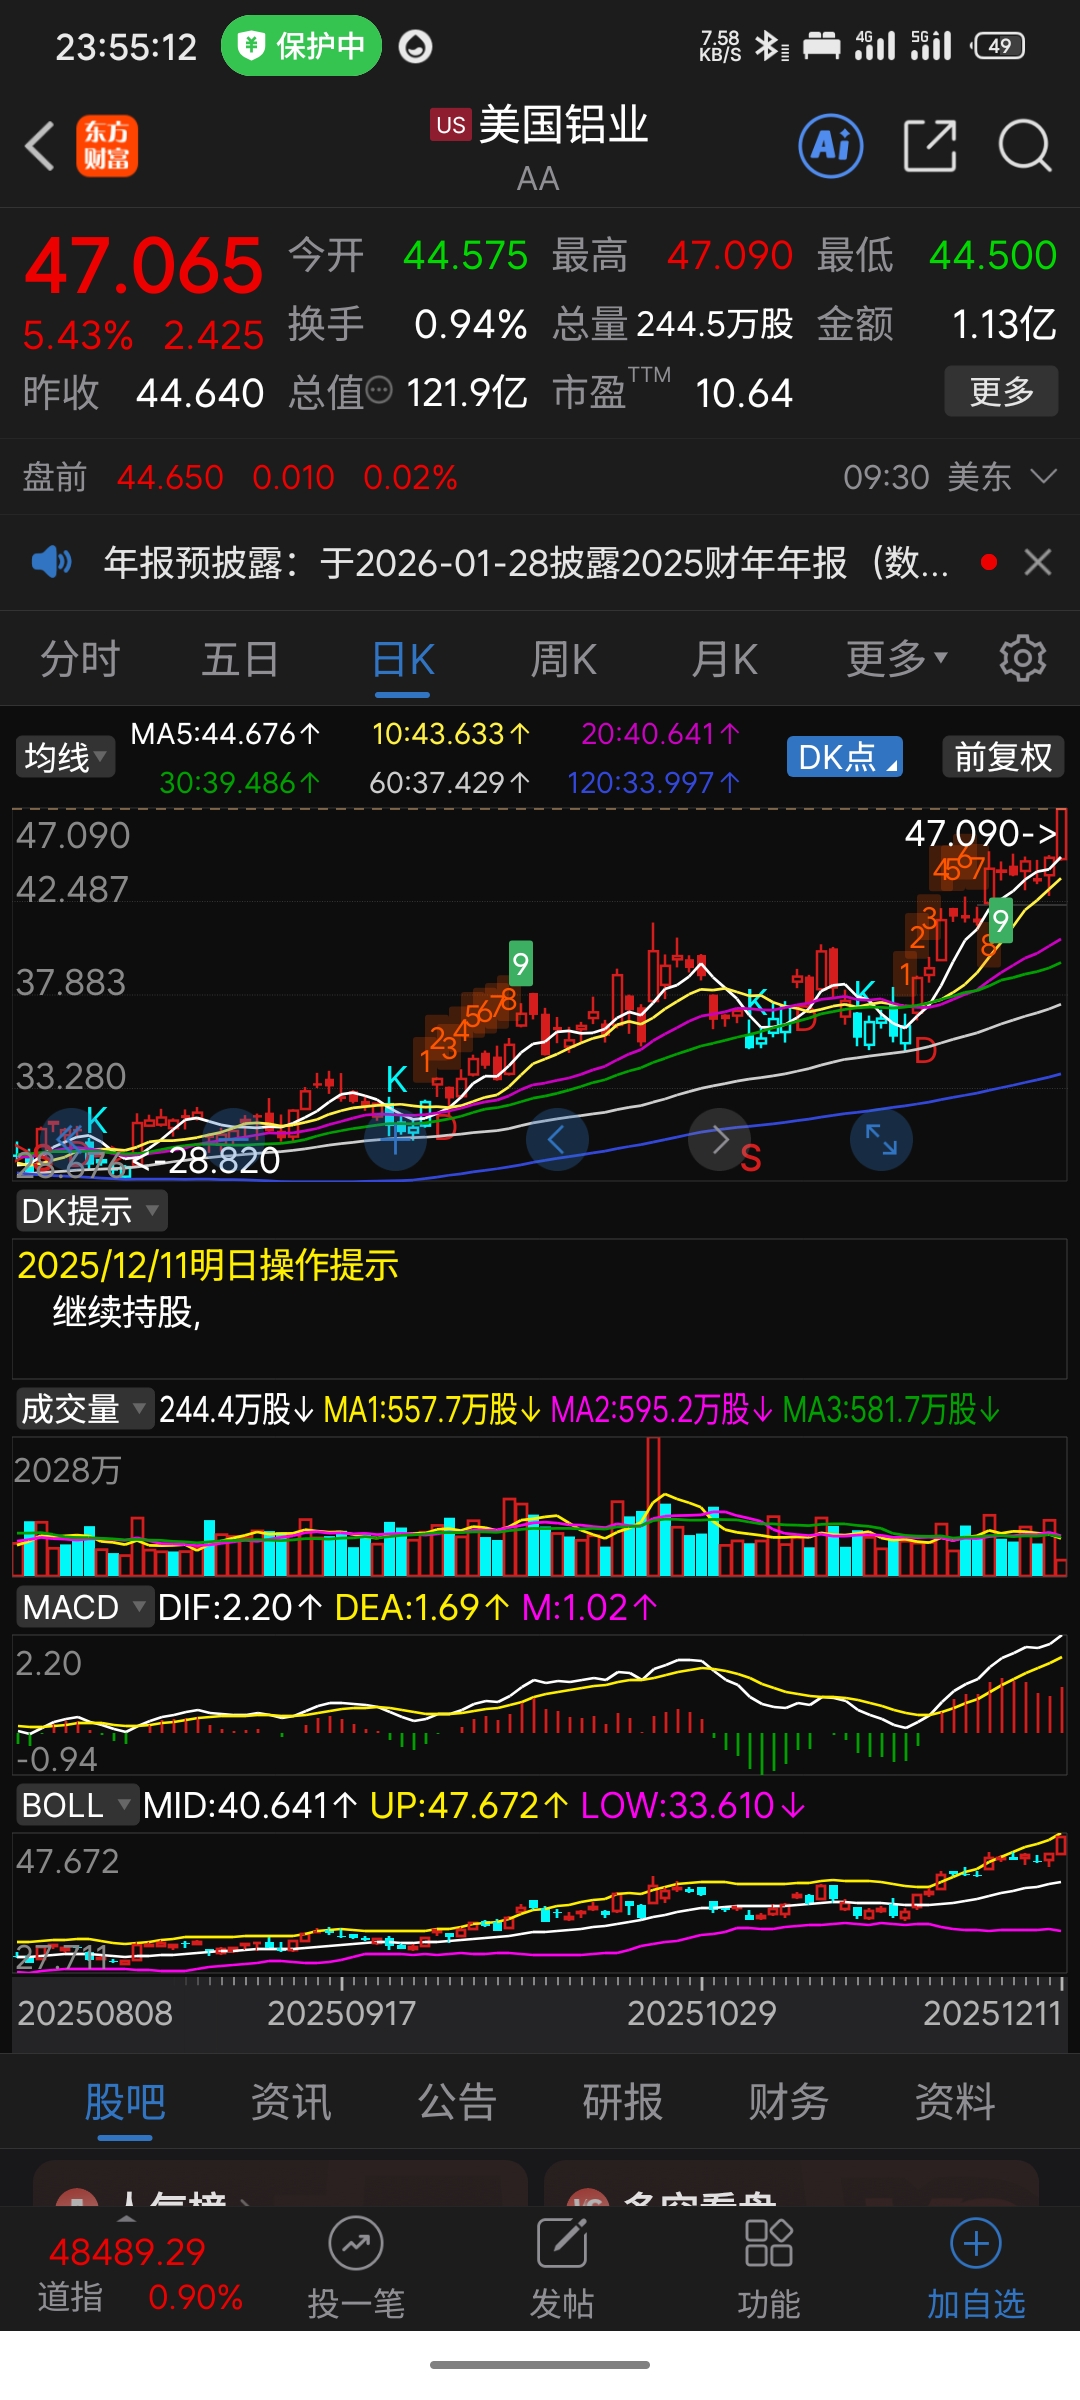Dismiss the annual report notice

point(1038,562)
